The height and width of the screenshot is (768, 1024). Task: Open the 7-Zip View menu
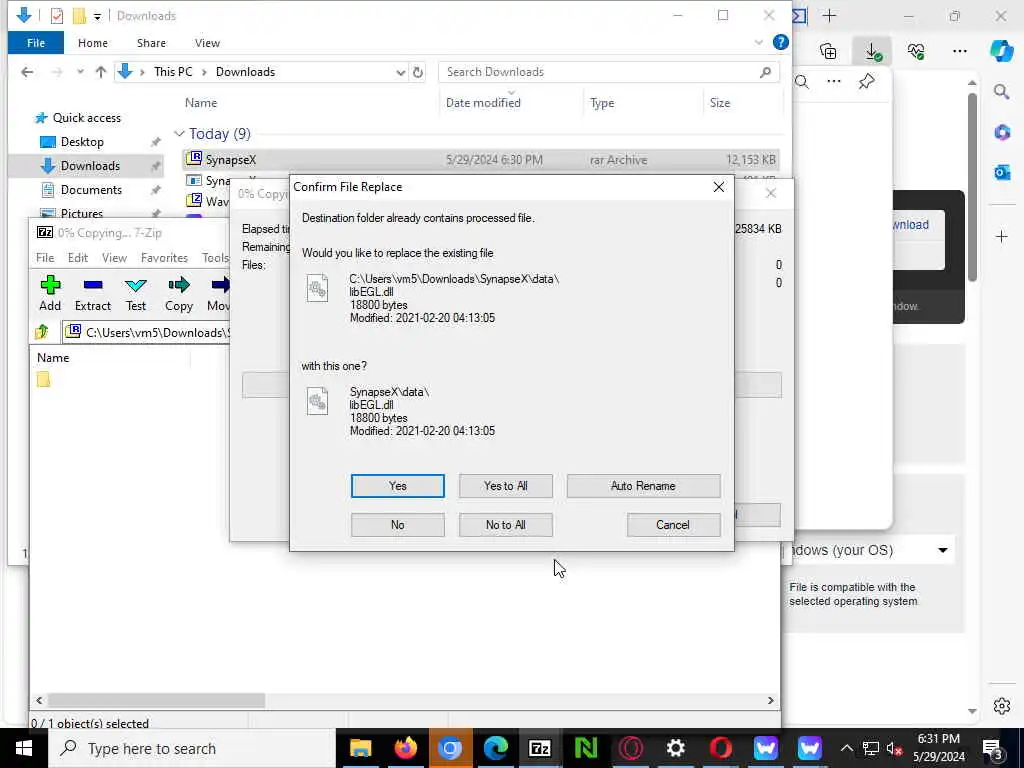114,258
